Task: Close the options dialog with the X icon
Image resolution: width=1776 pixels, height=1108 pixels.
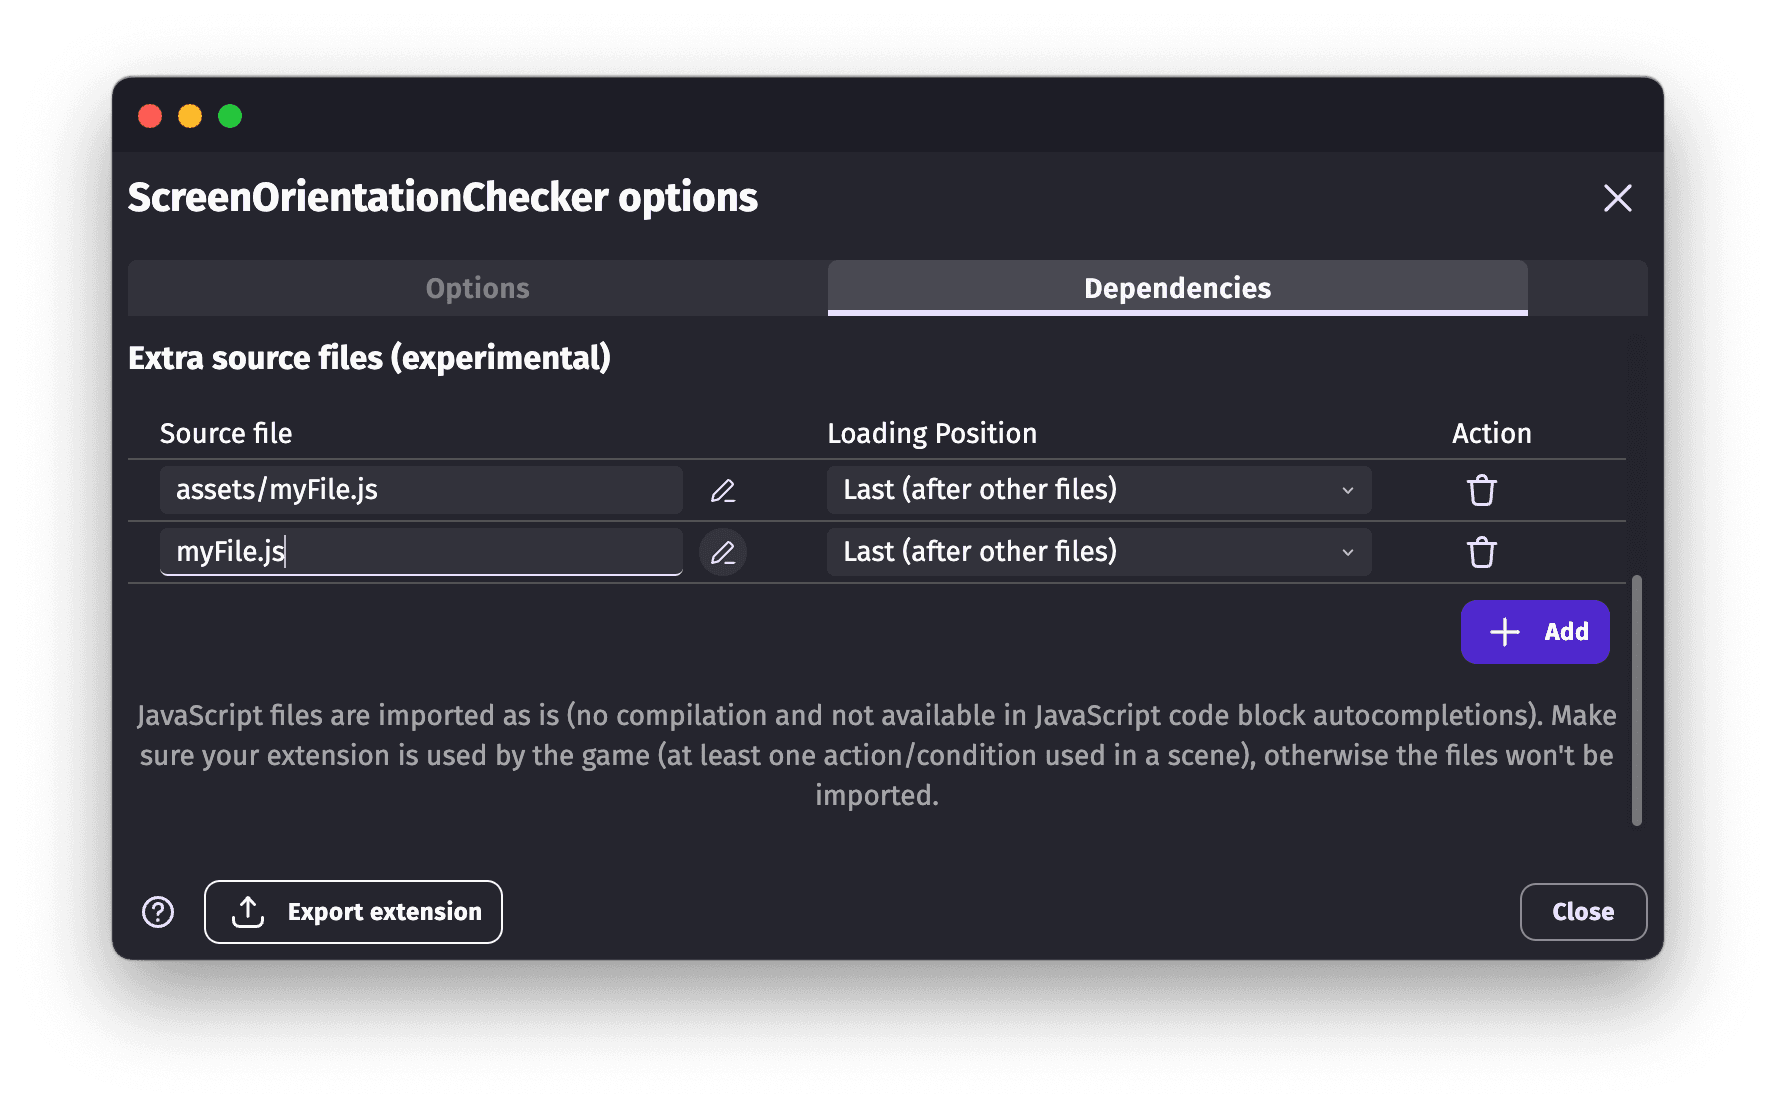Action: 1617,198
